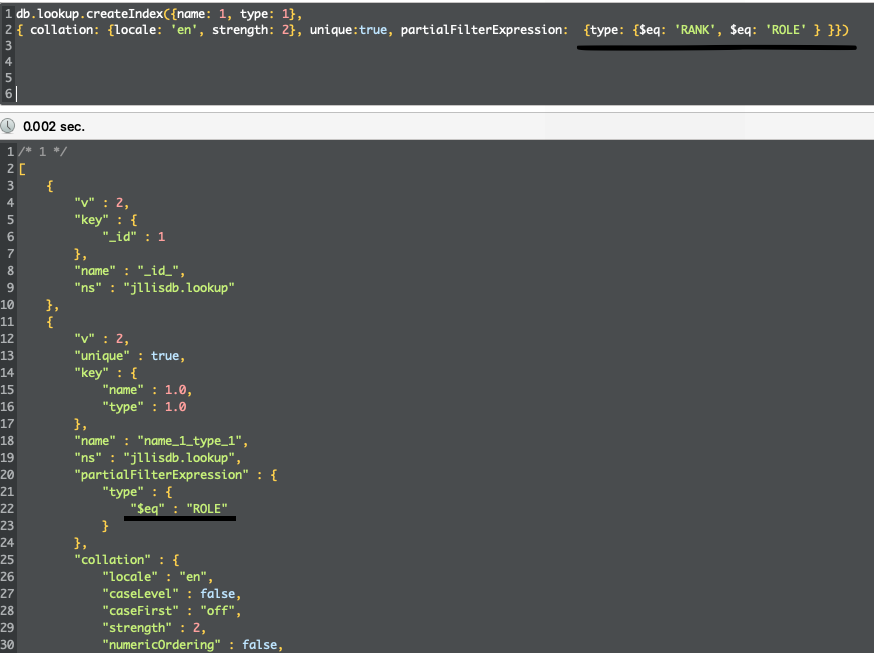Click the "numericOrdering" : false line
874x653 pixels.
(x=192, y=645)
